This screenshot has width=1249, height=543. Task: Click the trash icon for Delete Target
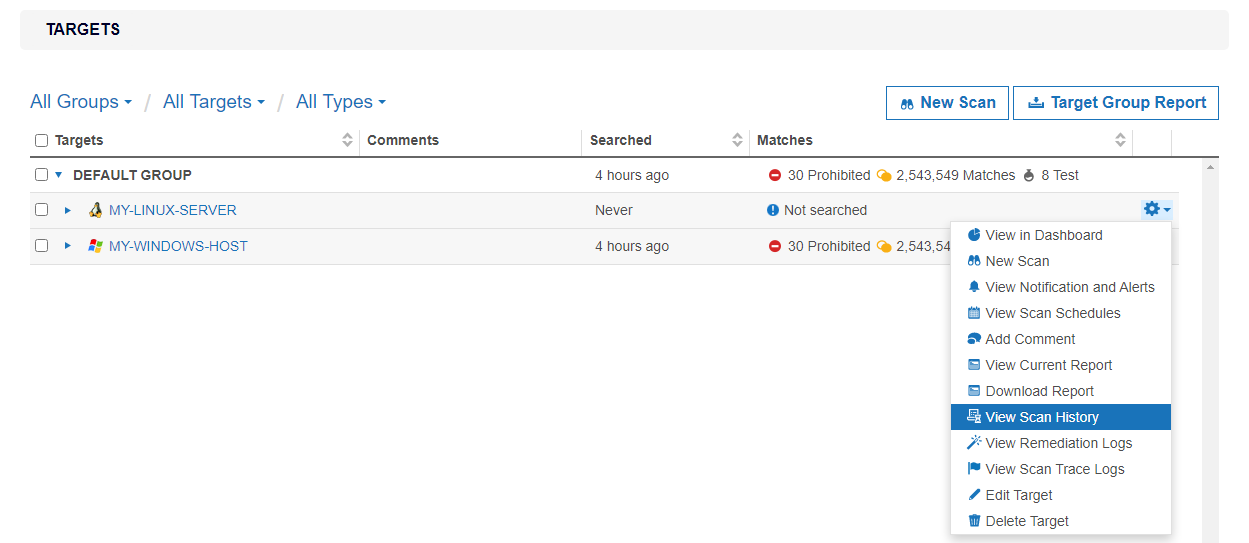[974, 521]
